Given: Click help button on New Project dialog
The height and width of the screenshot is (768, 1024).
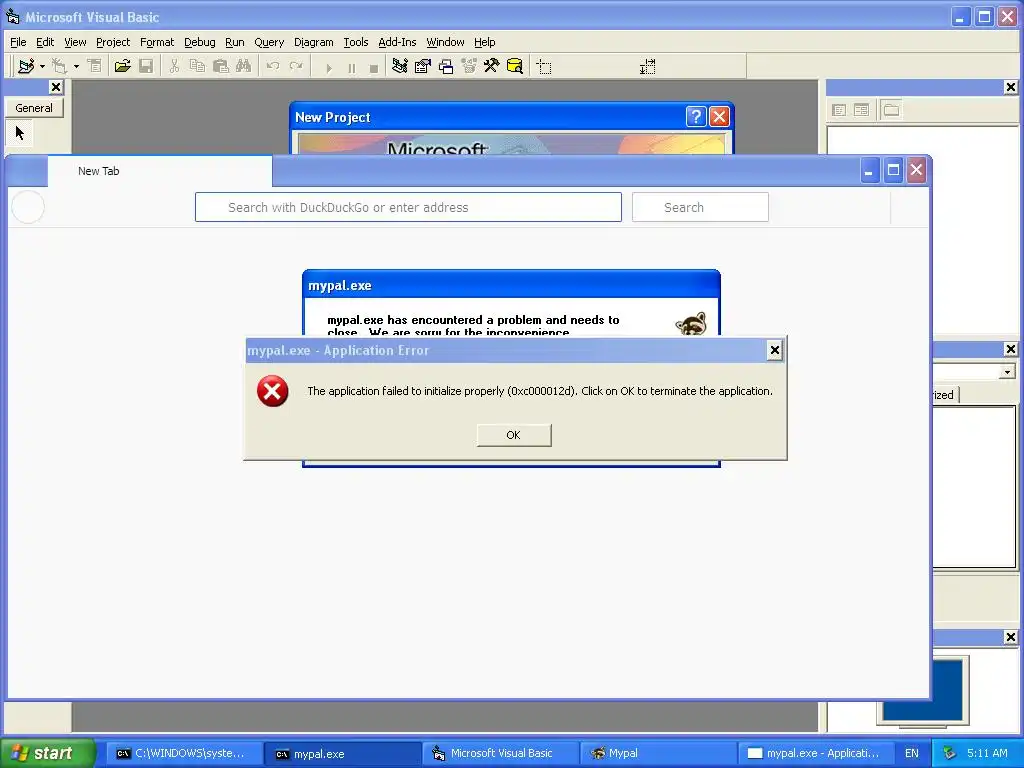Looking at the screenshot, I should [x=696, y=117].
